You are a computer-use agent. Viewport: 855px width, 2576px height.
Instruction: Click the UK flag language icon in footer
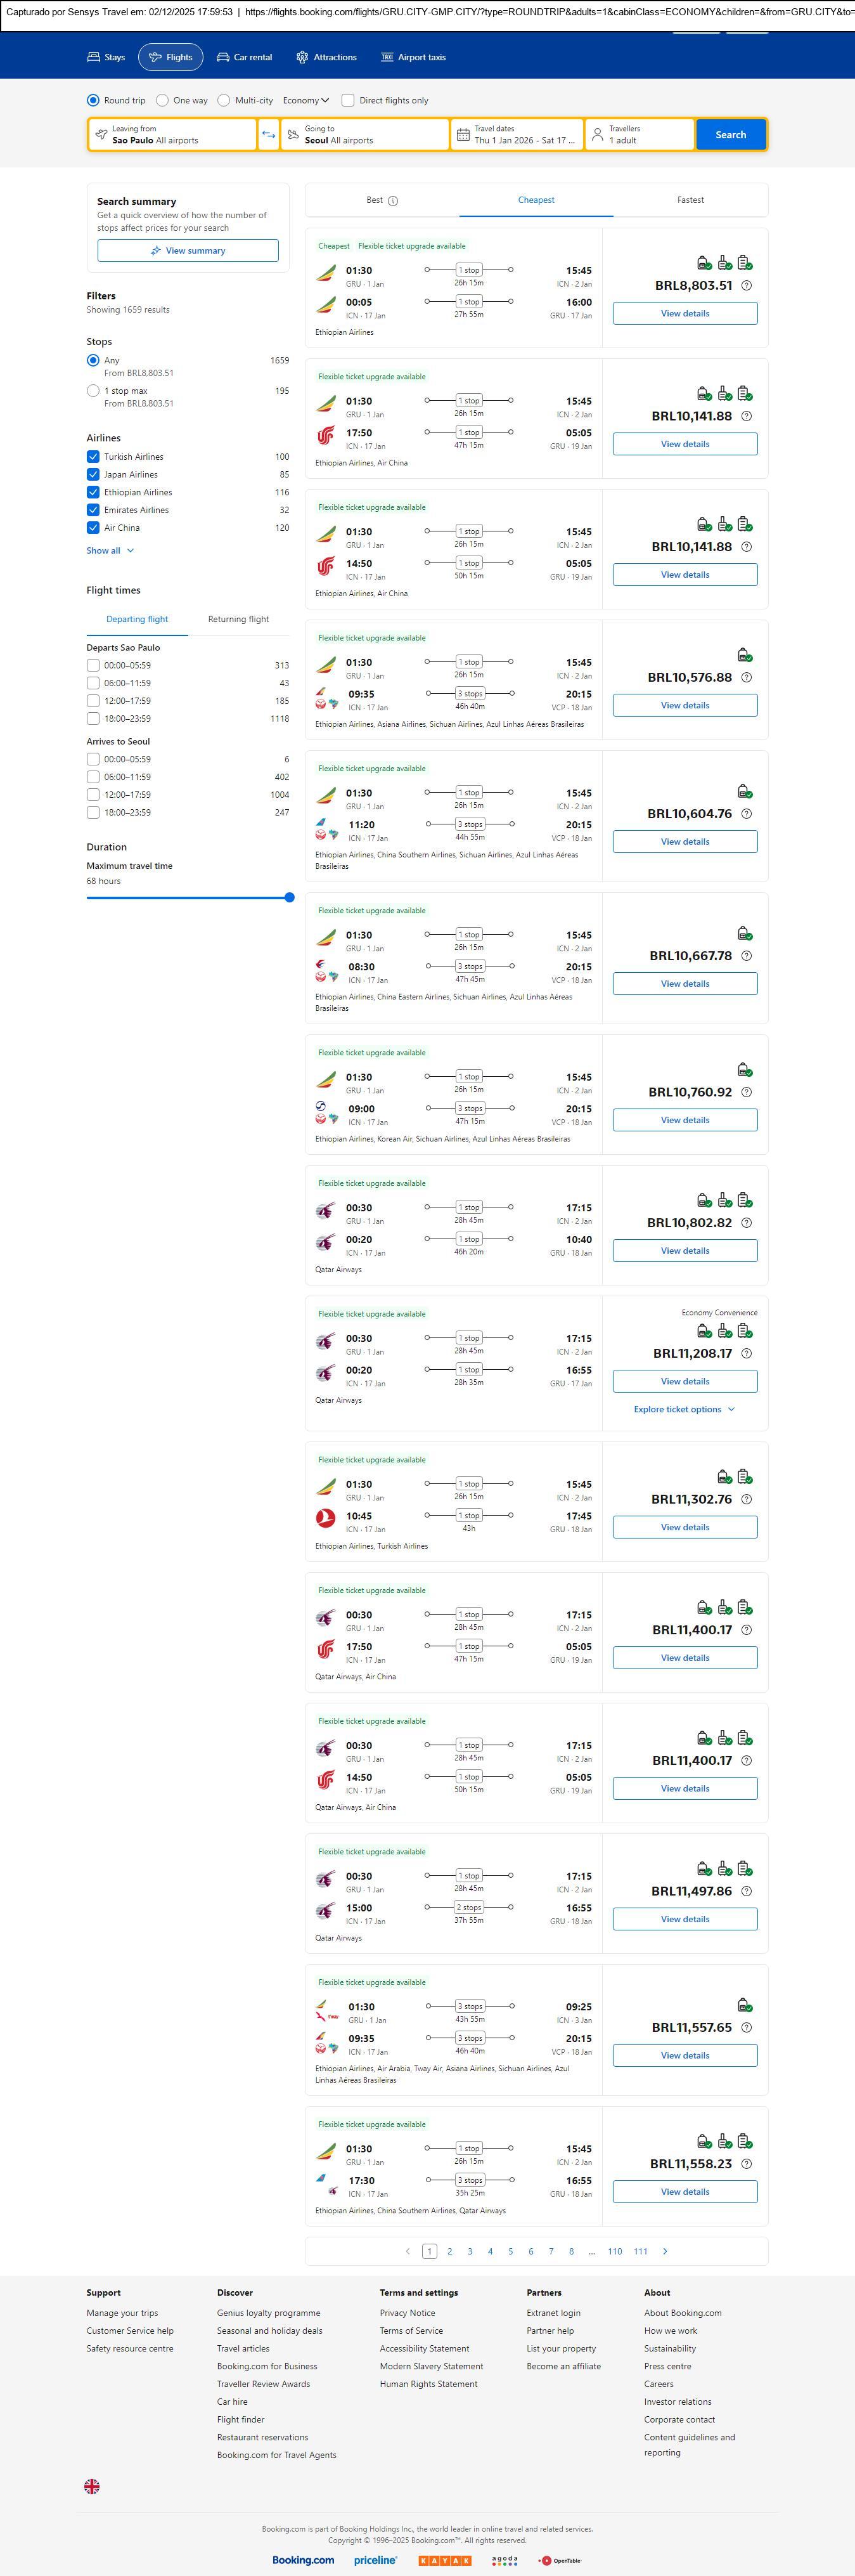pos(92,2486)
